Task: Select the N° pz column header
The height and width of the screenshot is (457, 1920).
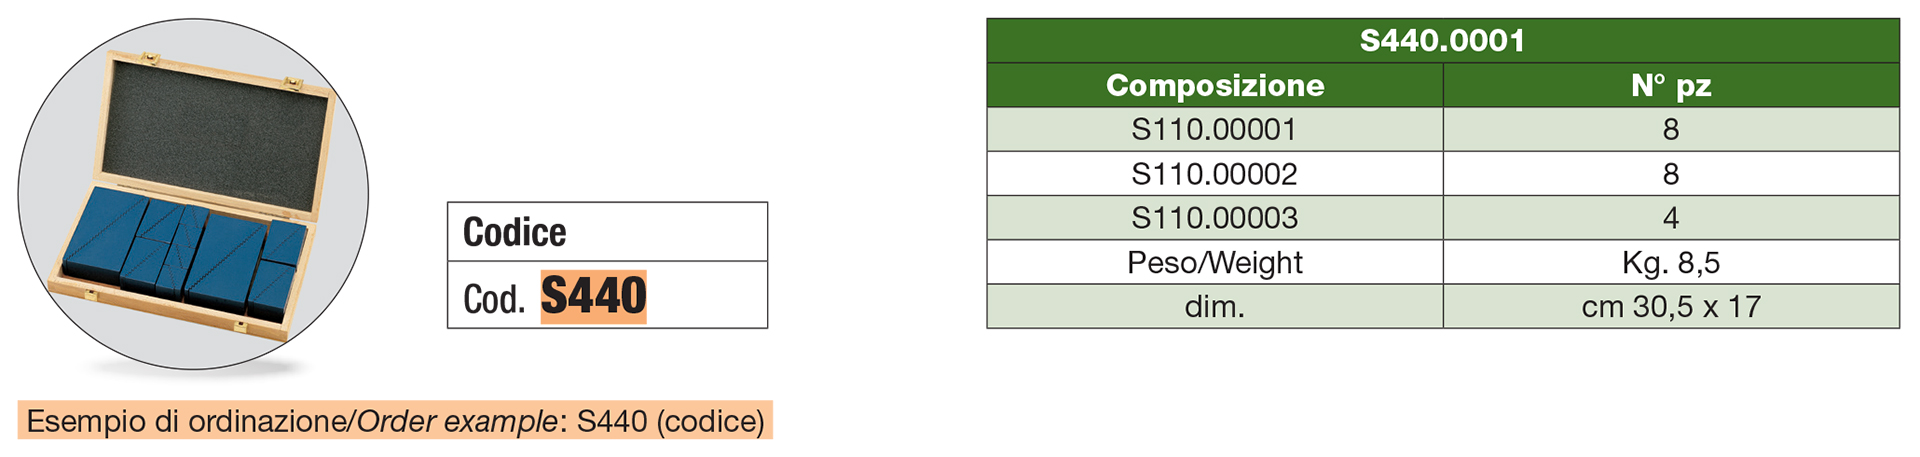Action: (x=1671, y=86)
